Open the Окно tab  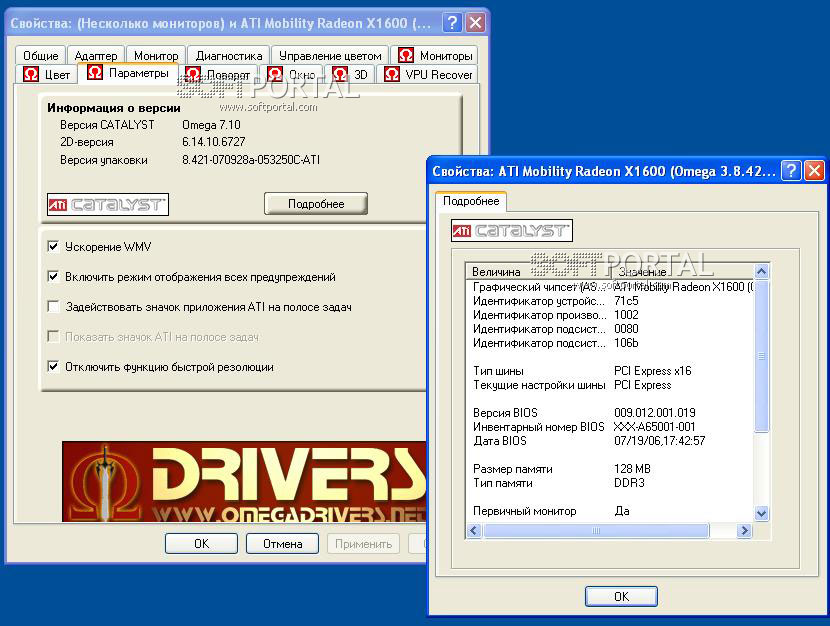292,75
